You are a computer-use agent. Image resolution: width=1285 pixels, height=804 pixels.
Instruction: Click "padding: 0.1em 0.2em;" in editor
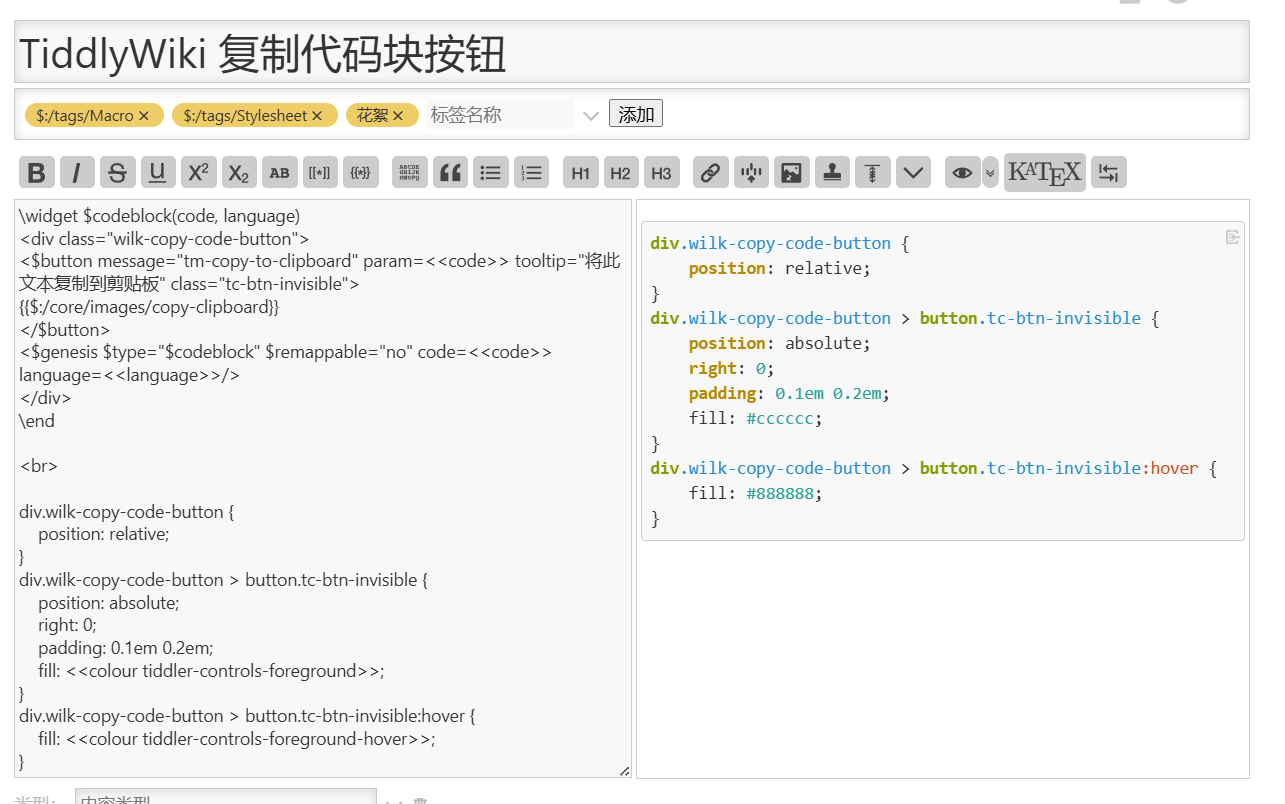(x=126, y=648)
